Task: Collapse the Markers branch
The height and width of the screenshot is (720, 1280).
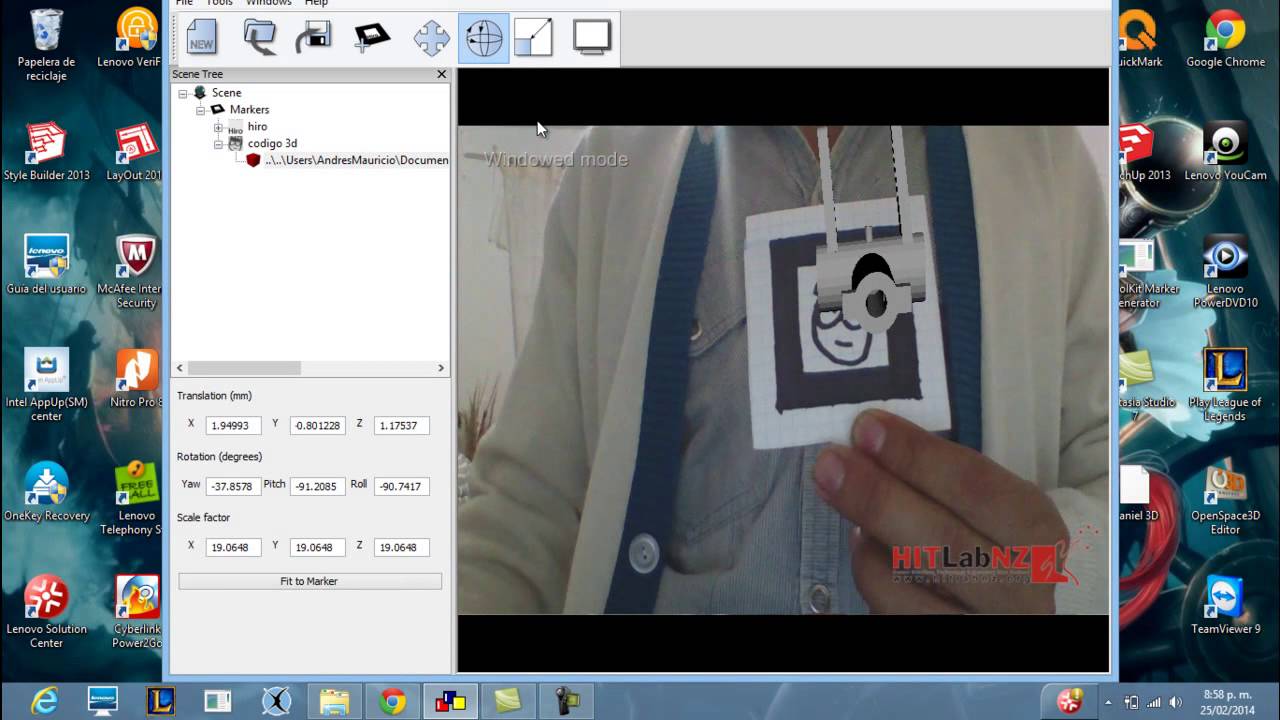Action: point(201,110)
